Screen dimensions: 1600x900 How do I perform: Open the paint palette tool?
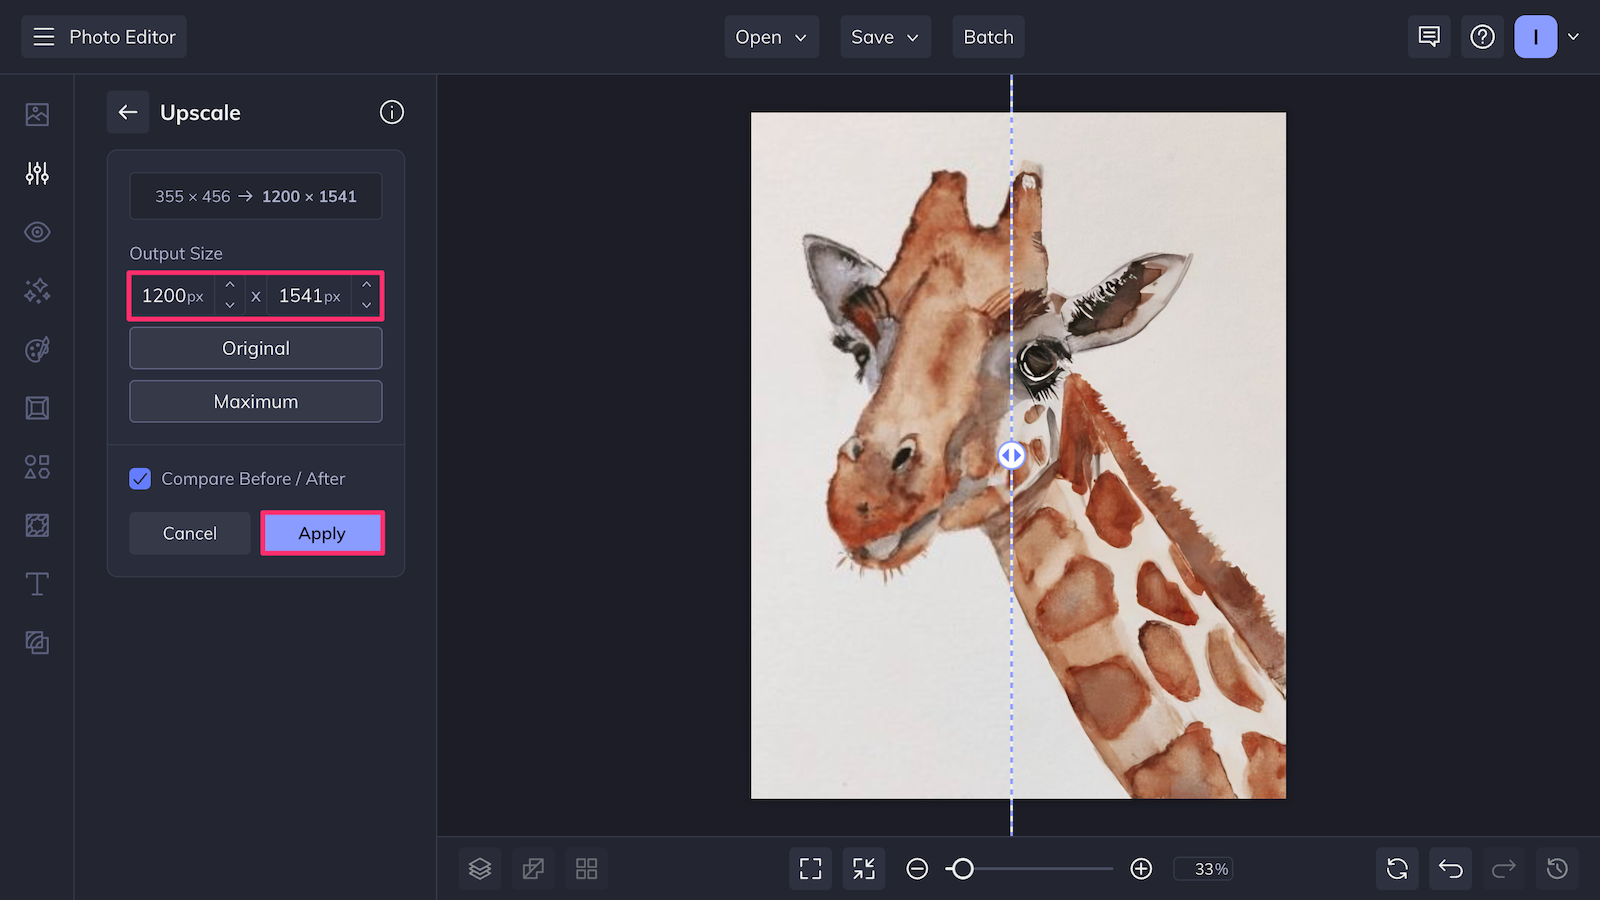(37, 349)
